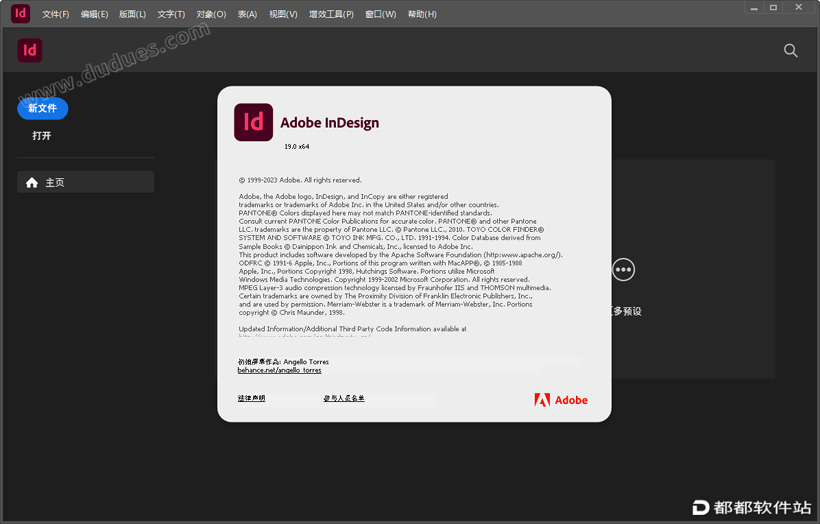Open the search magnifier icon
Viewport: 820px width, 524px height.
(790, 50)
